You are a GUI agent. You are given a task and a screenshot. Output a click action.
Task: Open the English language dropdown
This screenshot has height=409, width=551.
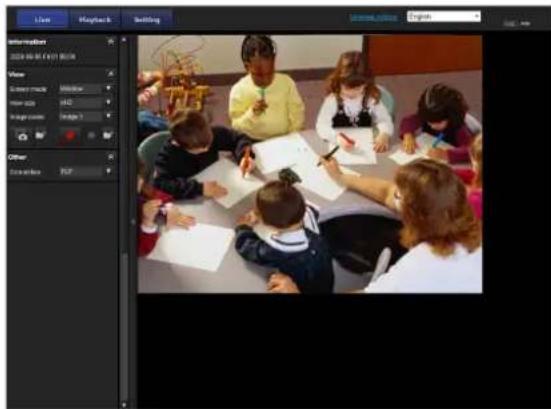443,17
